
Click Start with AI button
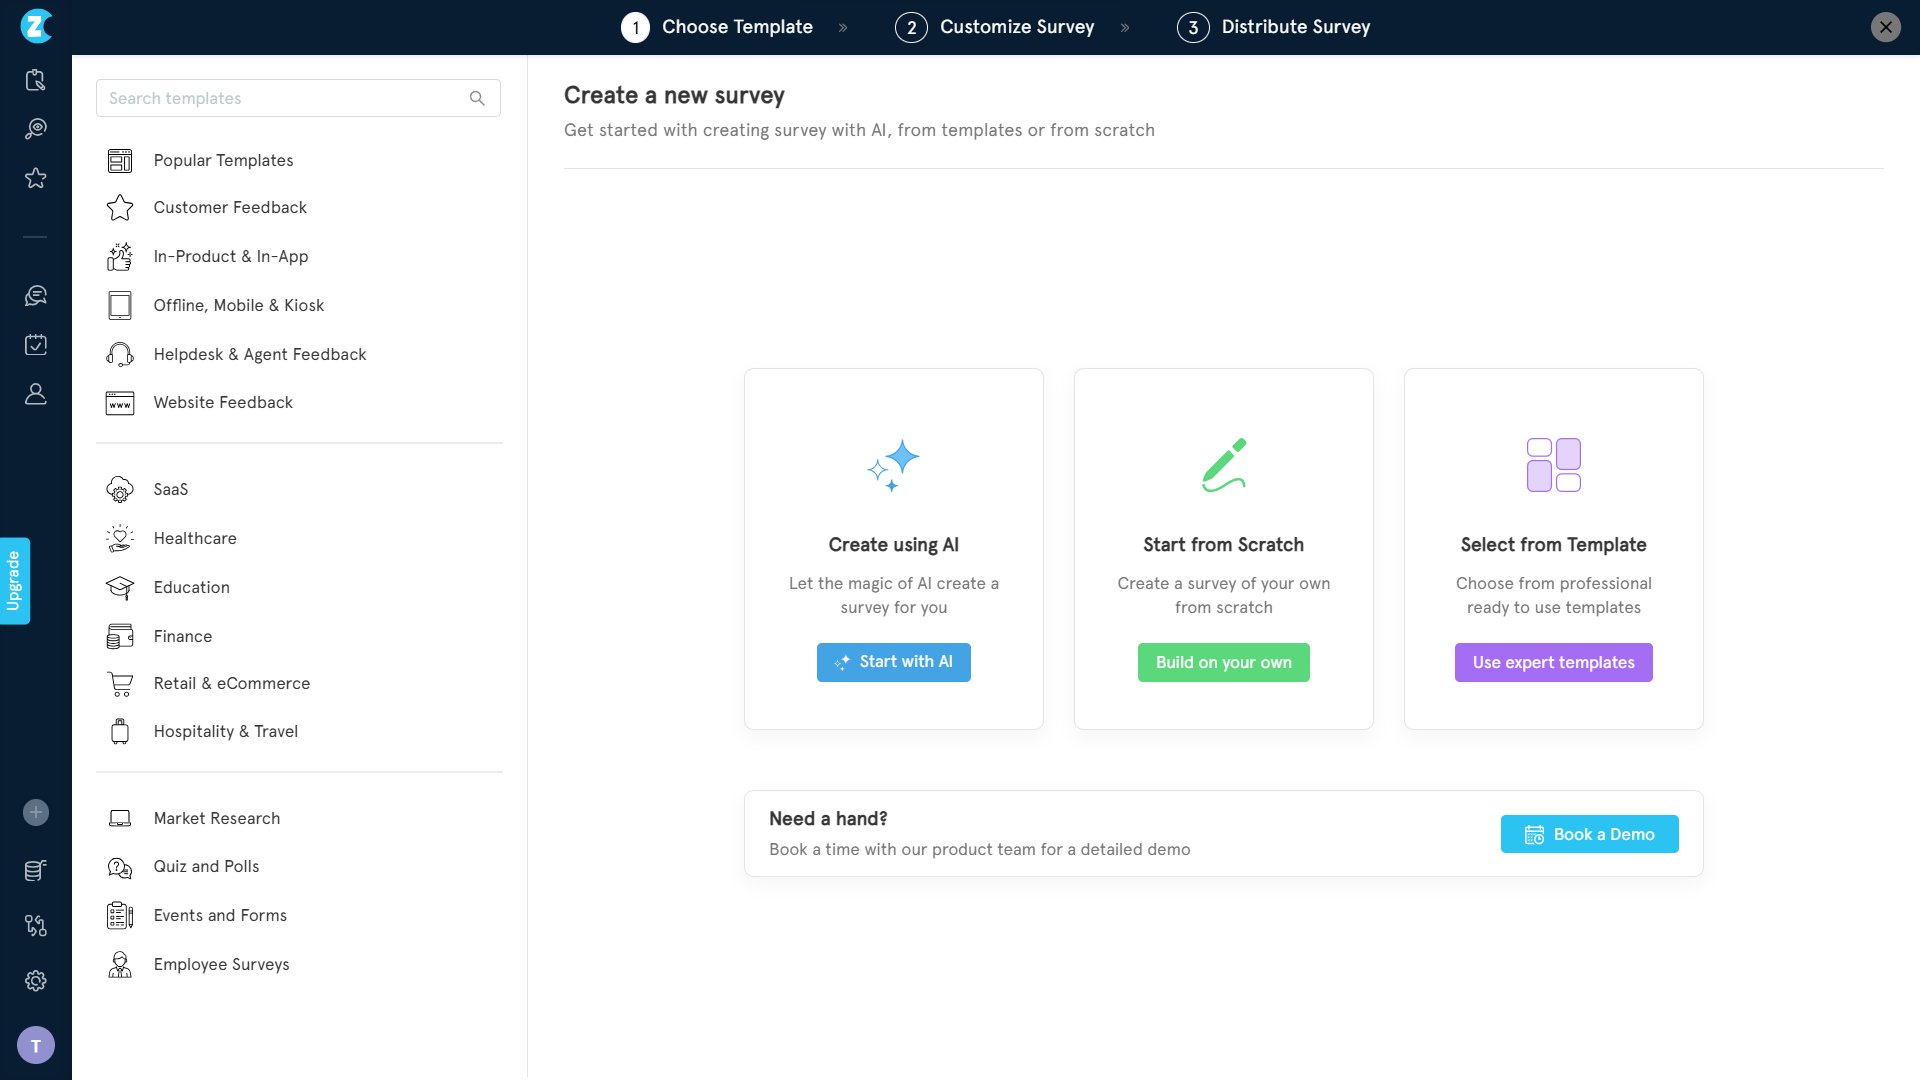[893, 663]
